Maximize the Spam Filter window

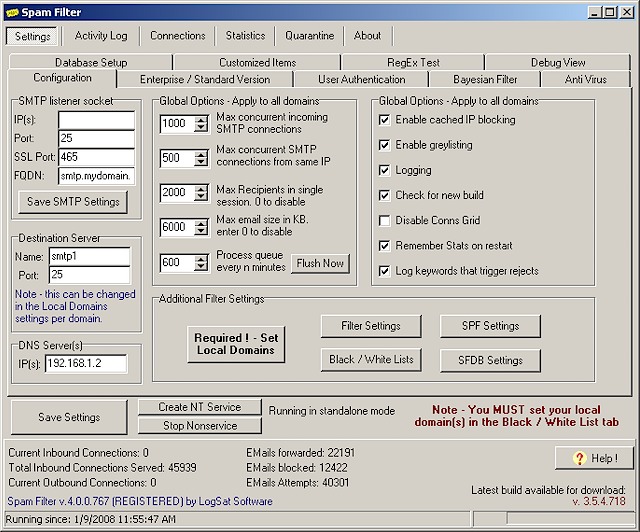pos(609,12)
